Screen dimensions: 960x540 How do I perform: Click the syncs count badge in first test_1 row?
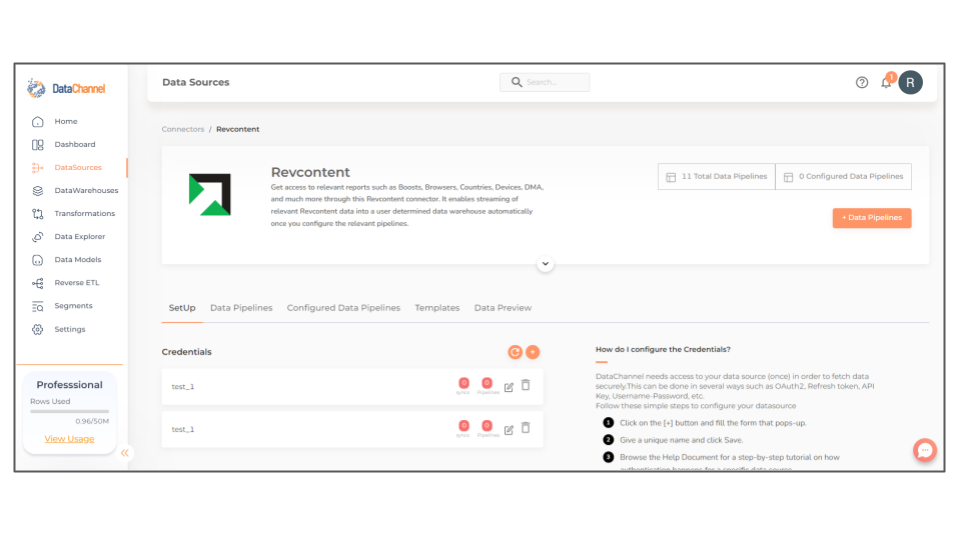pos(463,384)
